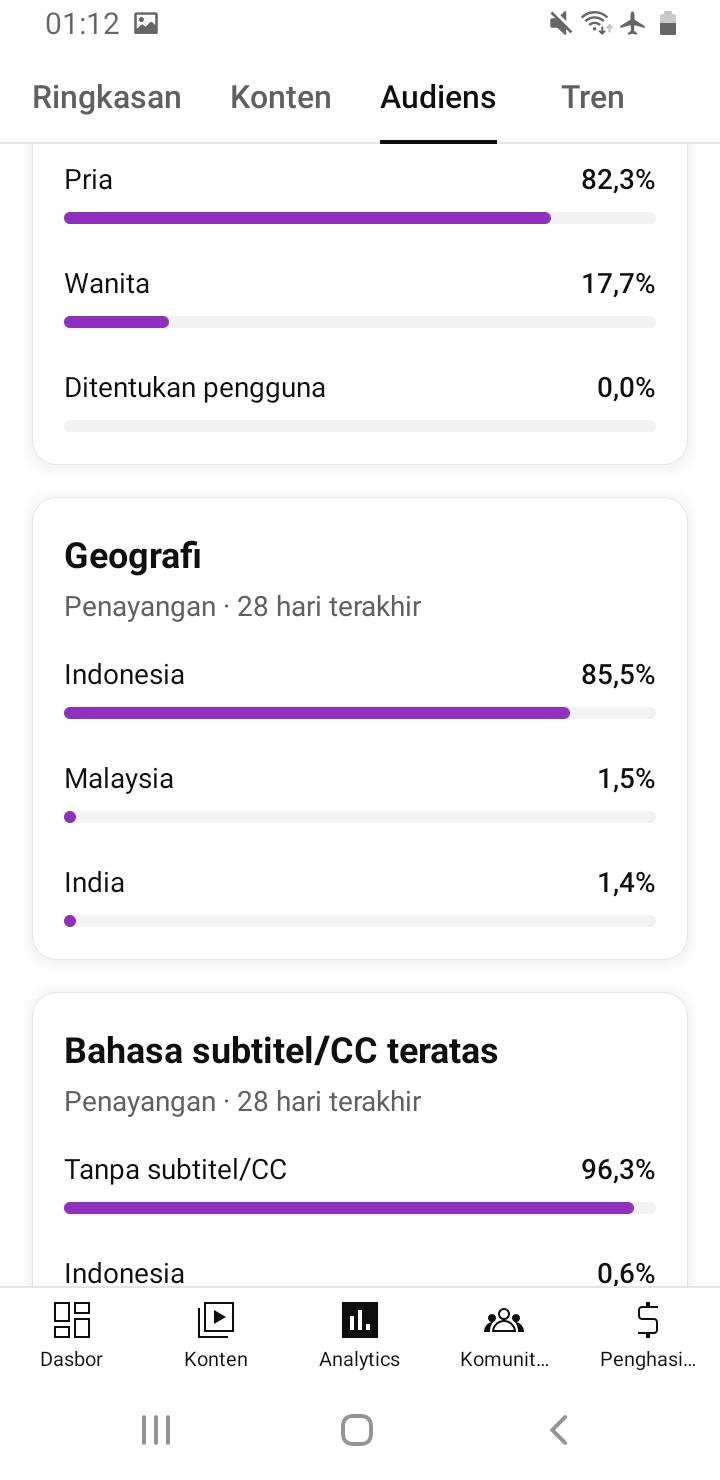
Task: Open the Geografi card heading
Action: (x=133, y=556)
